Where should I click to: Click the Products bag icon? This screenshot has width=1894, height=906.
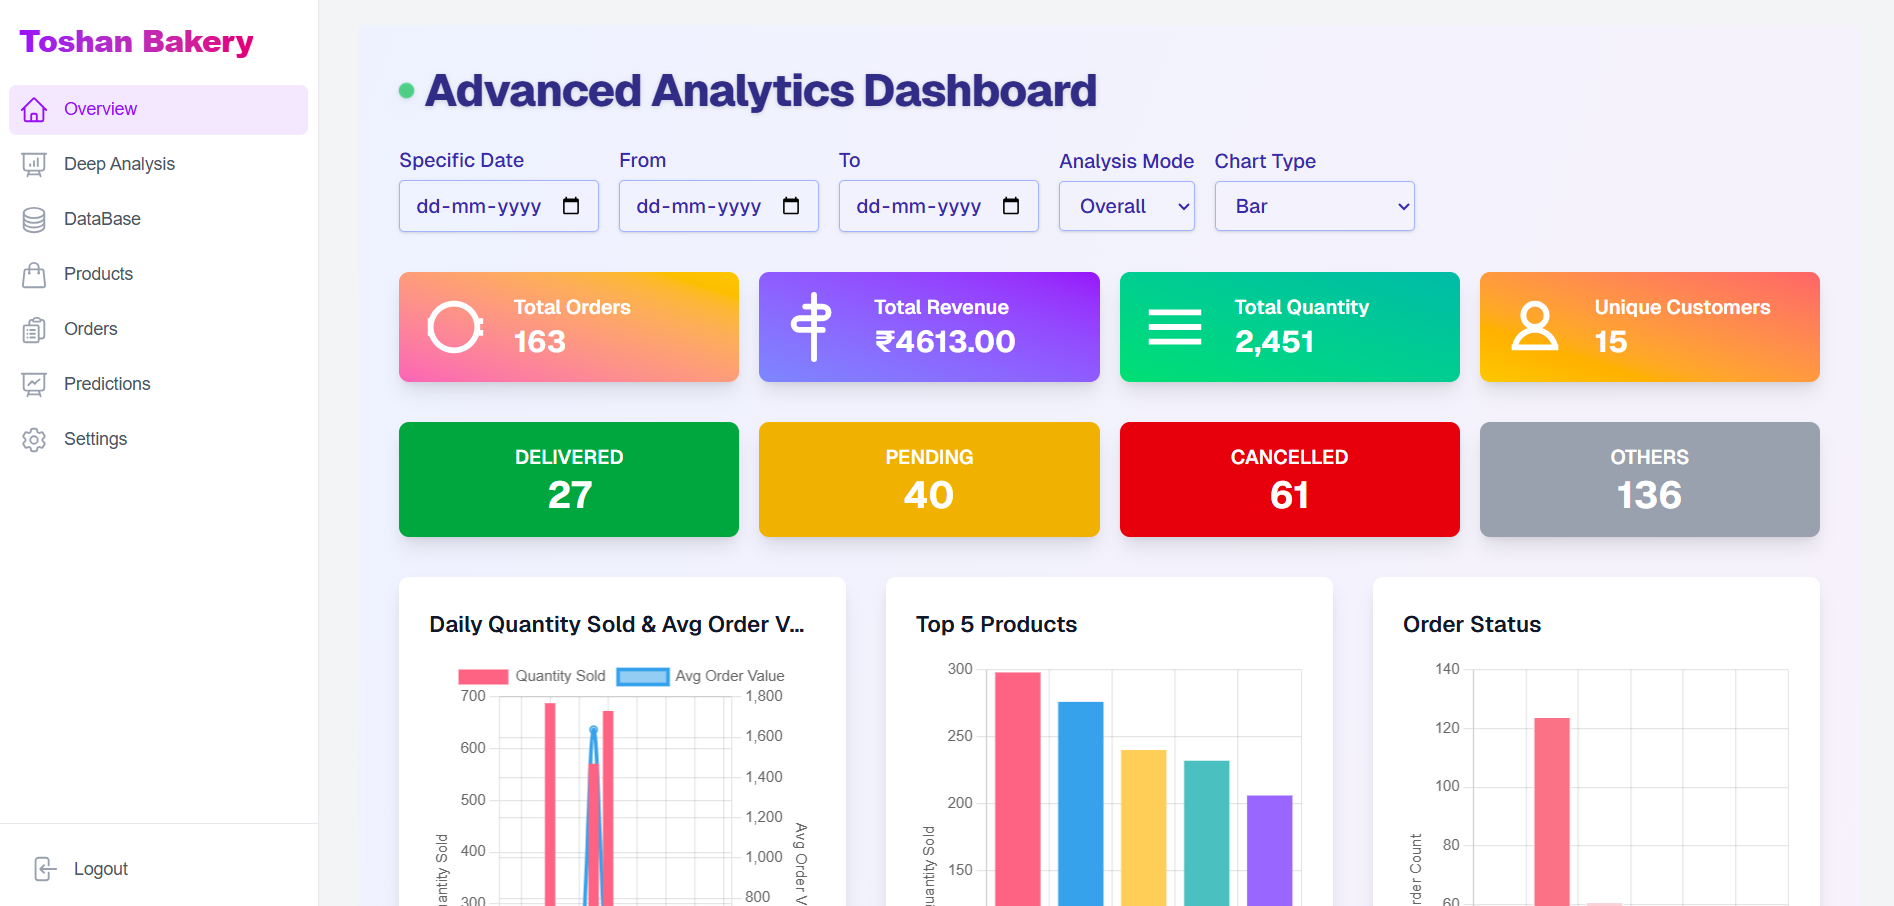[x=34, y=275]
